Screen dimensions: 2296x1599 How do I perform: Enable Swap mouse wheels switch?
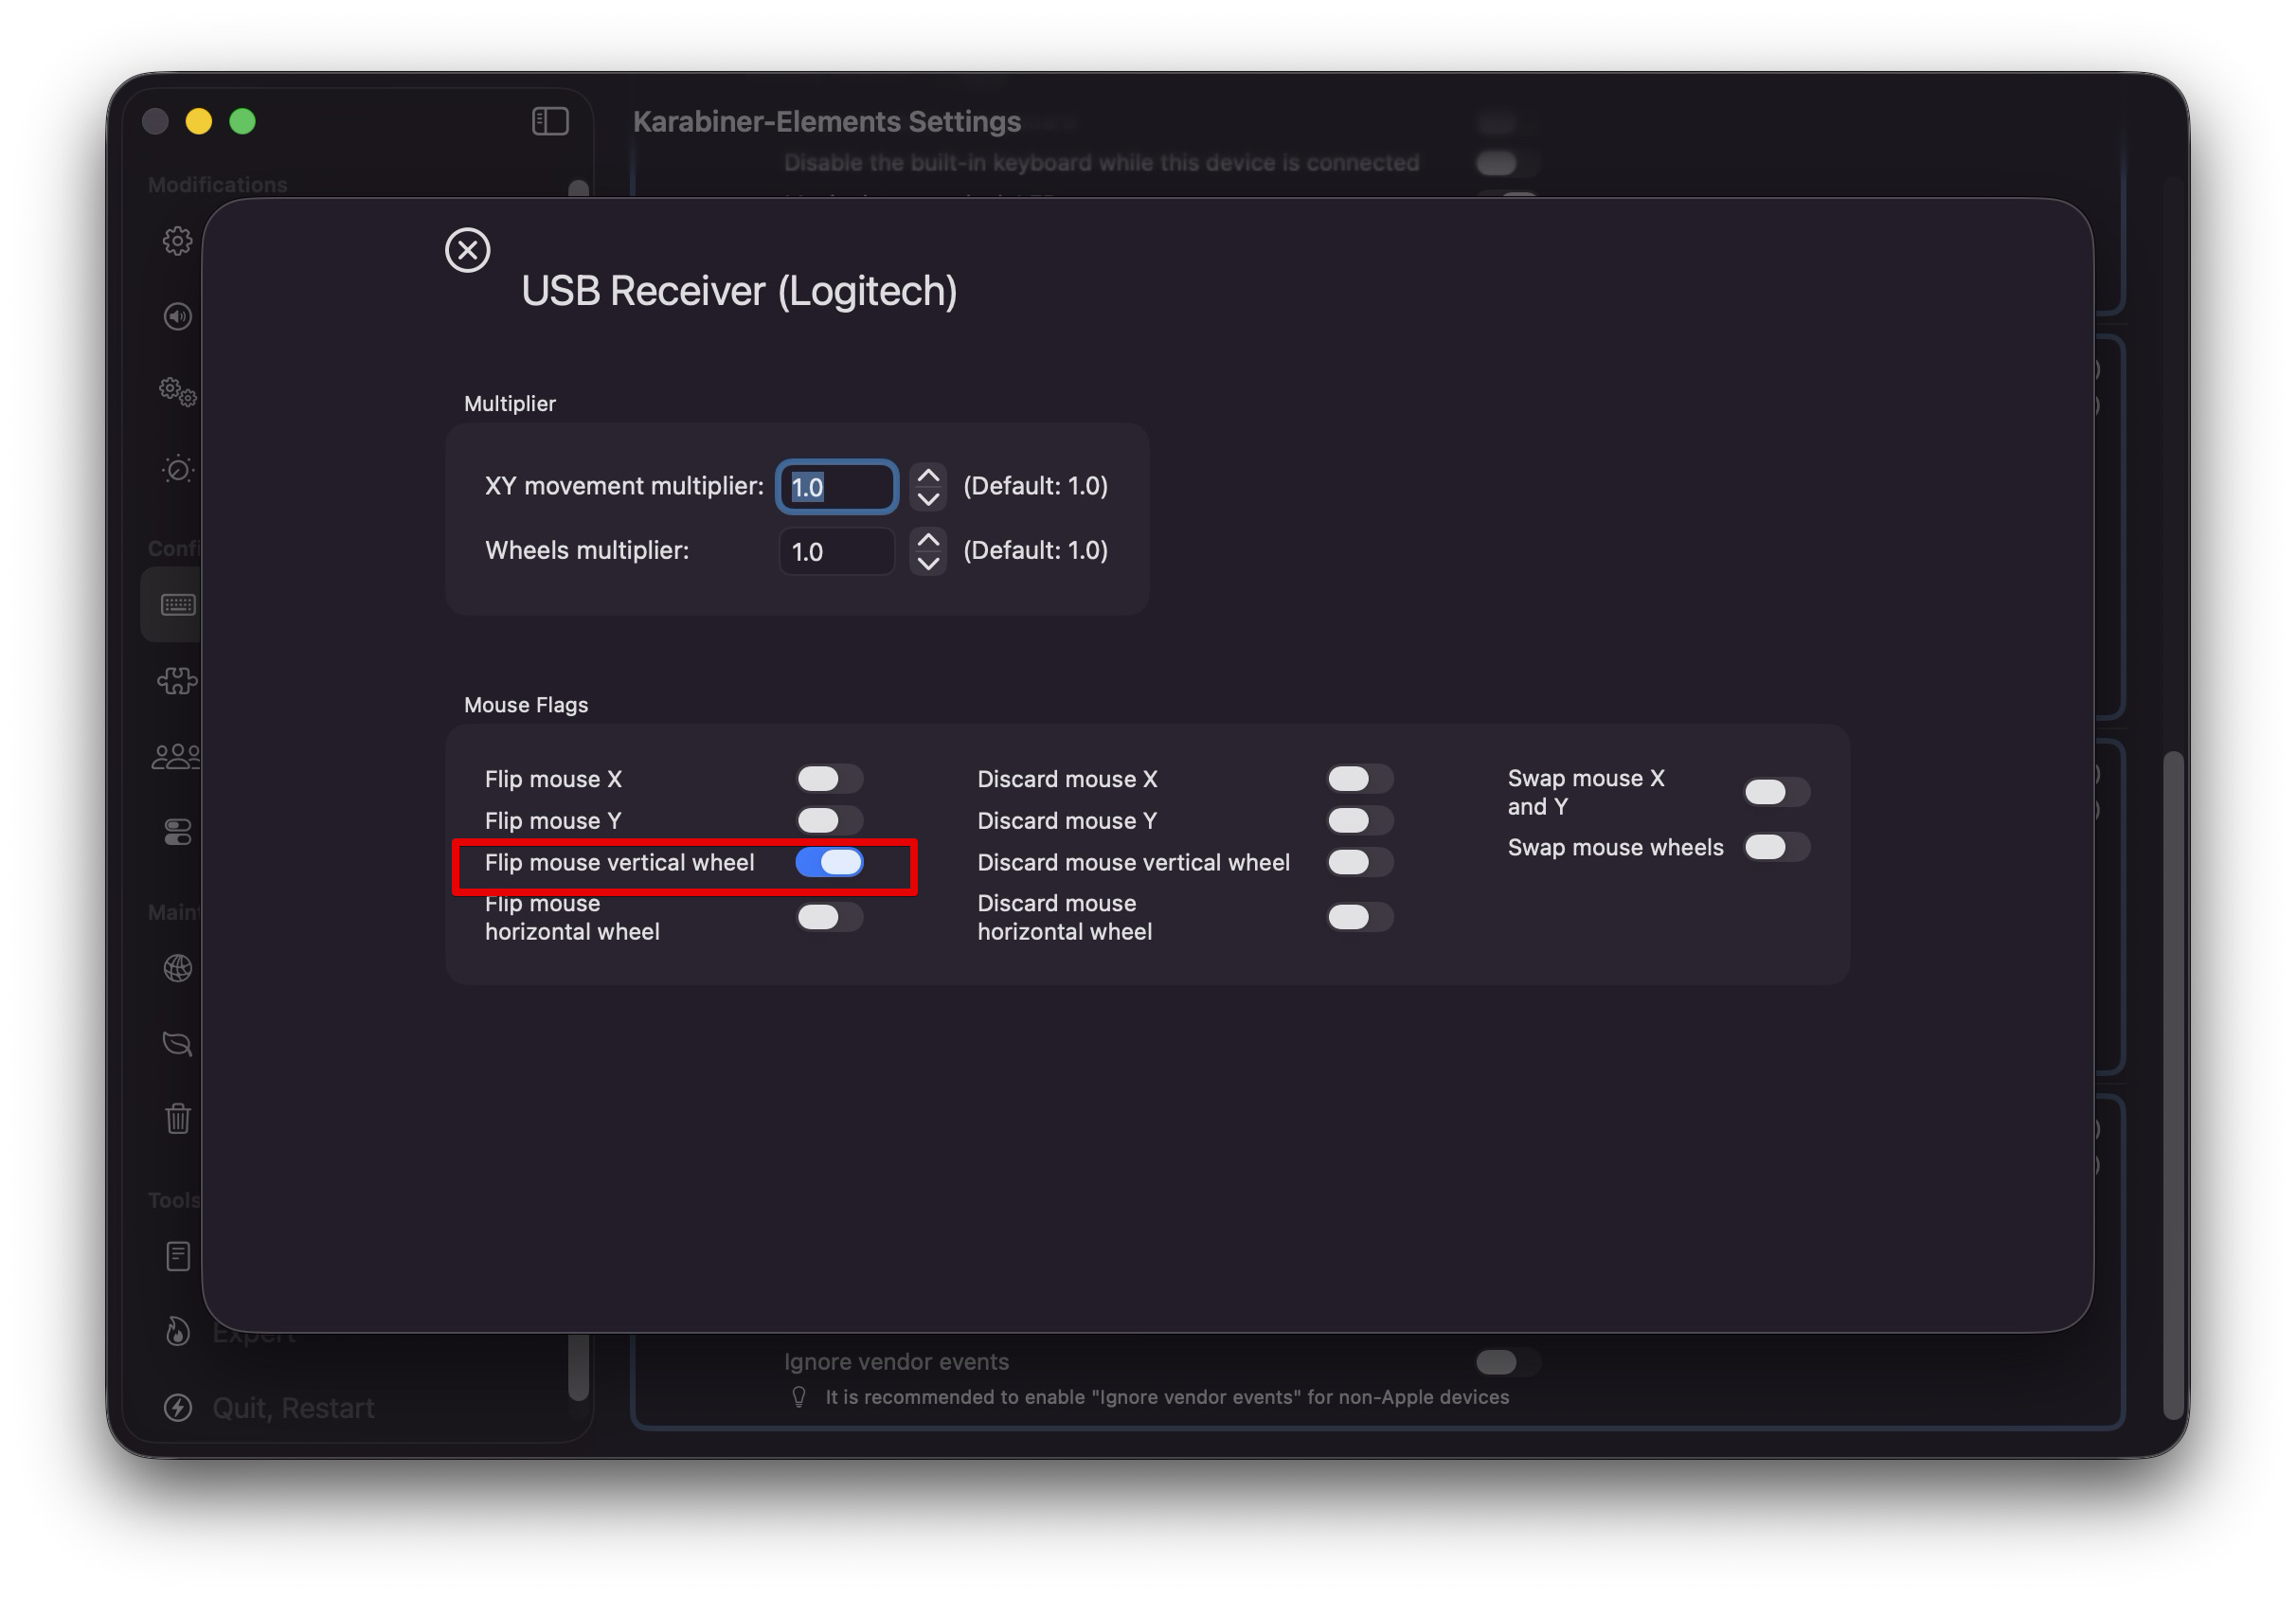(1776, 847)
